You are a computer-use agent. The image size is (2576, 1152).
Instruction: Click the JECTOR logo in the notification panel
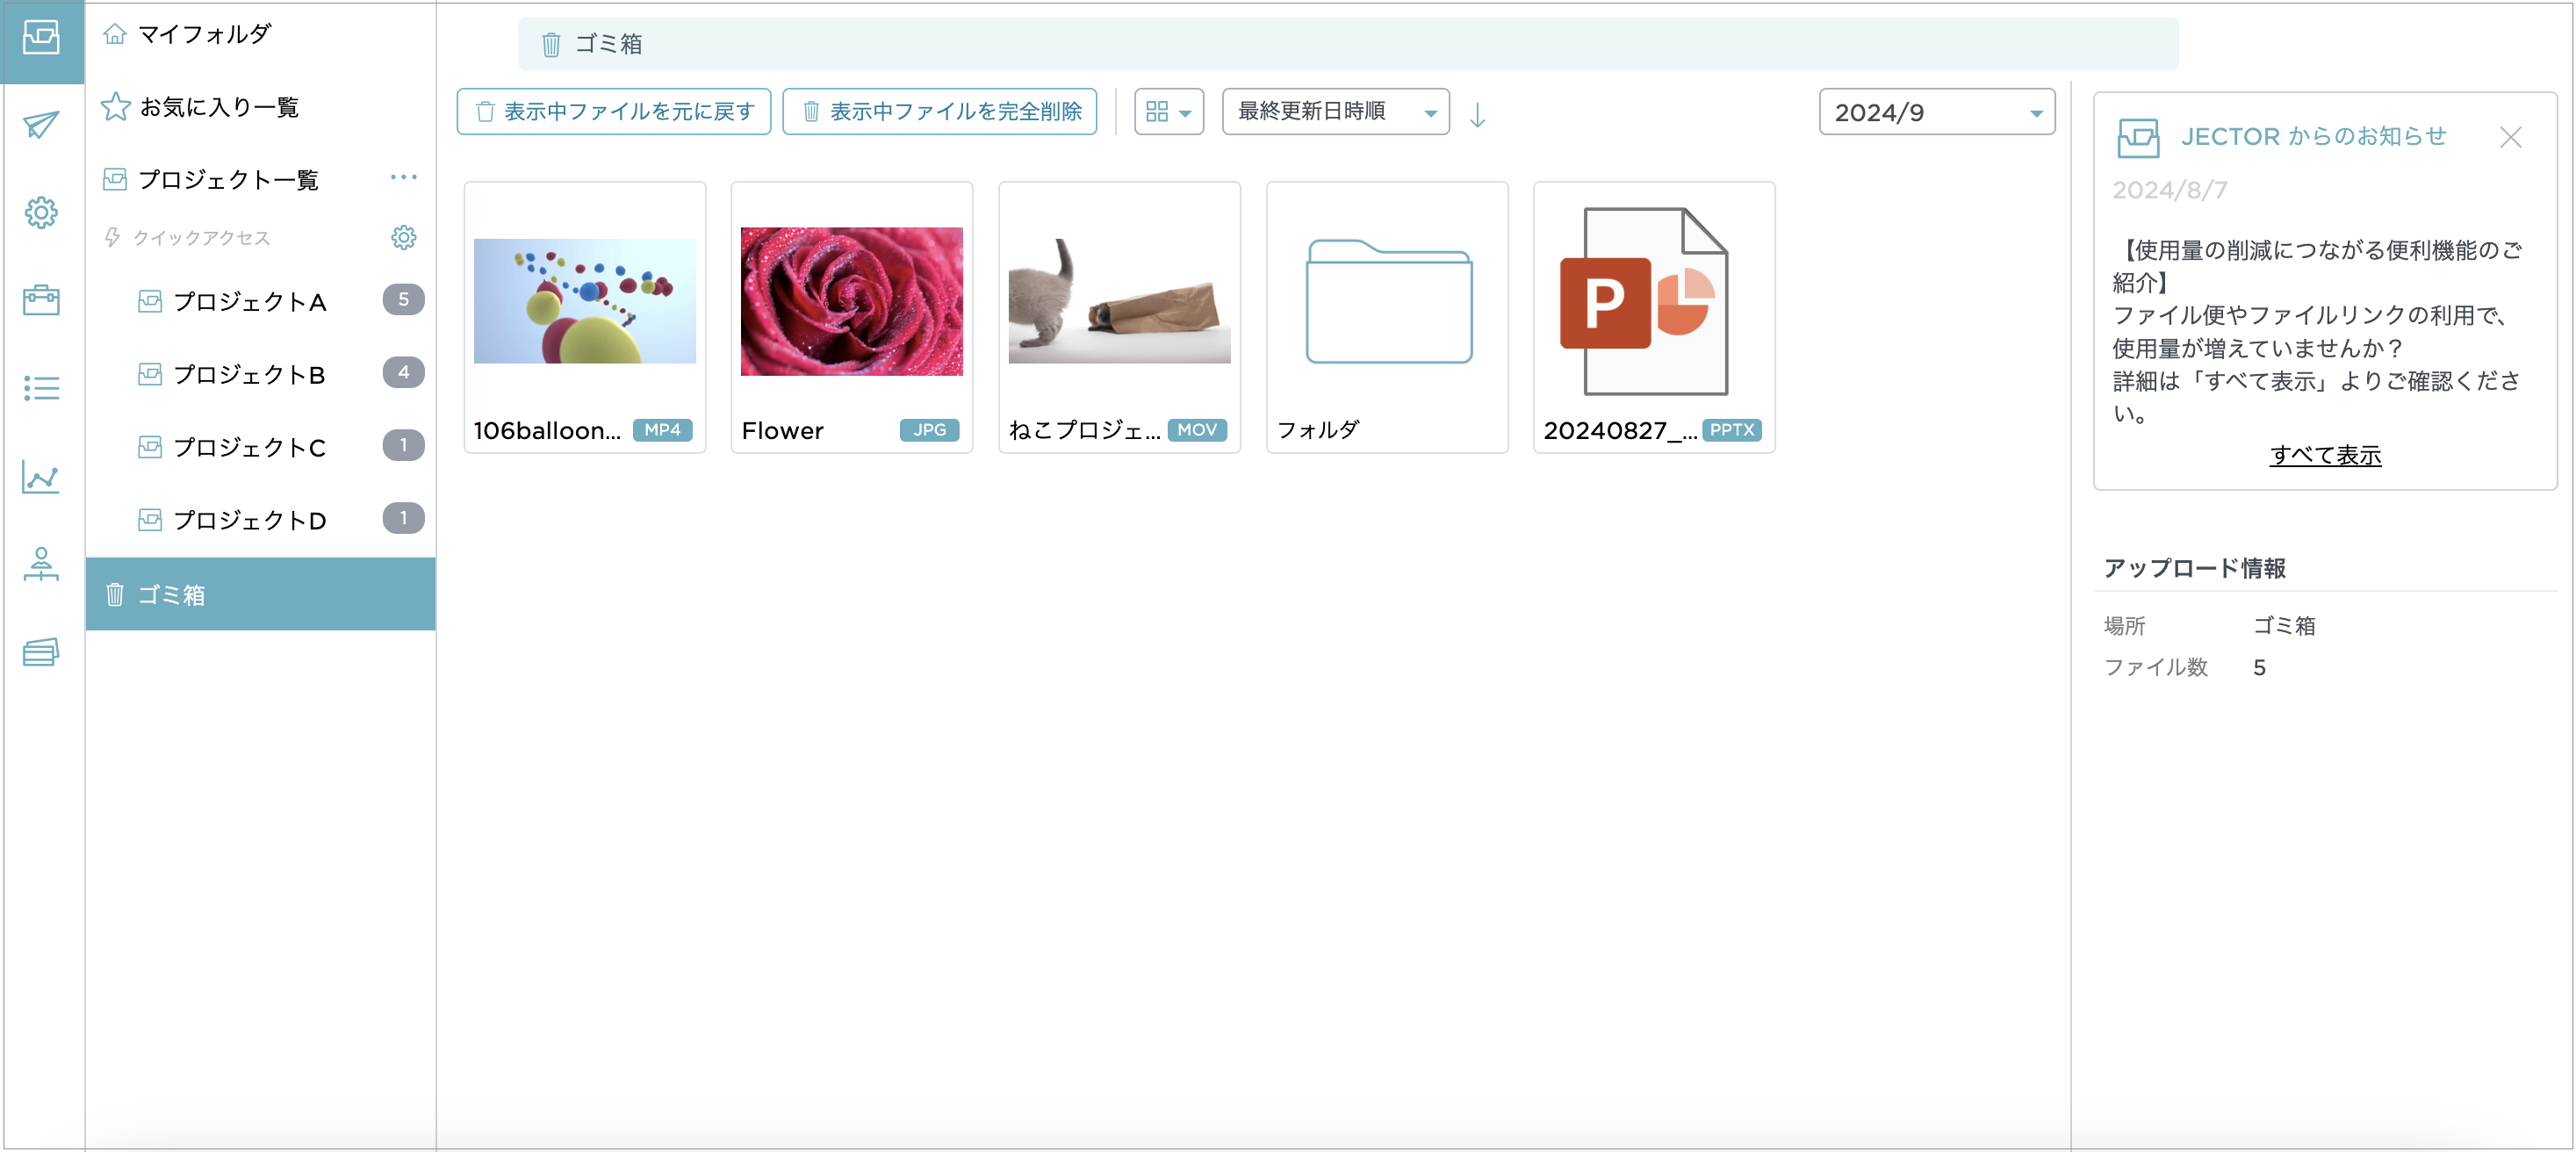(2139, 138)
